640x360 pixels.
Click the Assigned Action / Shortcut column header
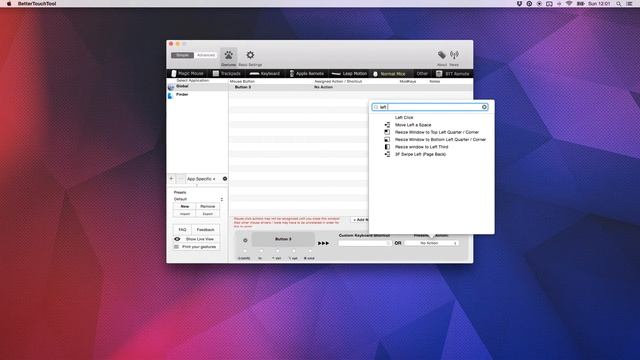[x=338, y=82]
